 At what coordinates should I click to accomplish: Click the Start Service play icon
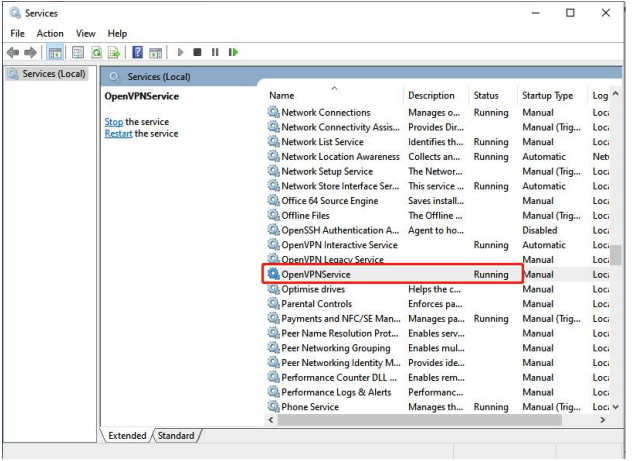(180, 52)
